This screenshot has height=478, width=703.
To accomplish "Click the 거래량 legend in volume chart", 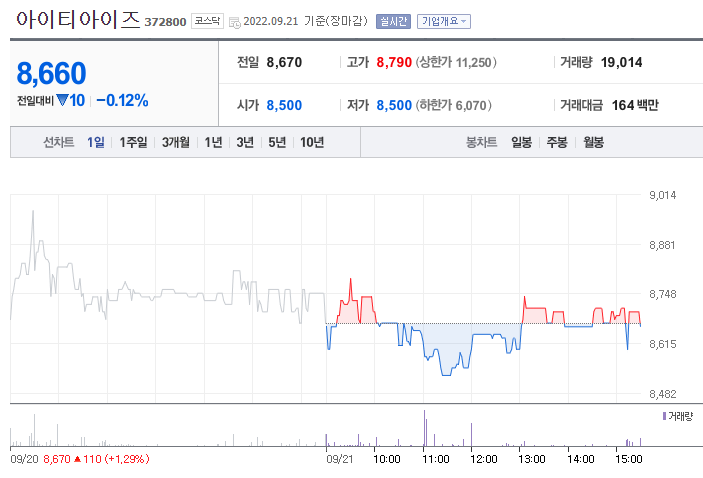I will 677,416.
